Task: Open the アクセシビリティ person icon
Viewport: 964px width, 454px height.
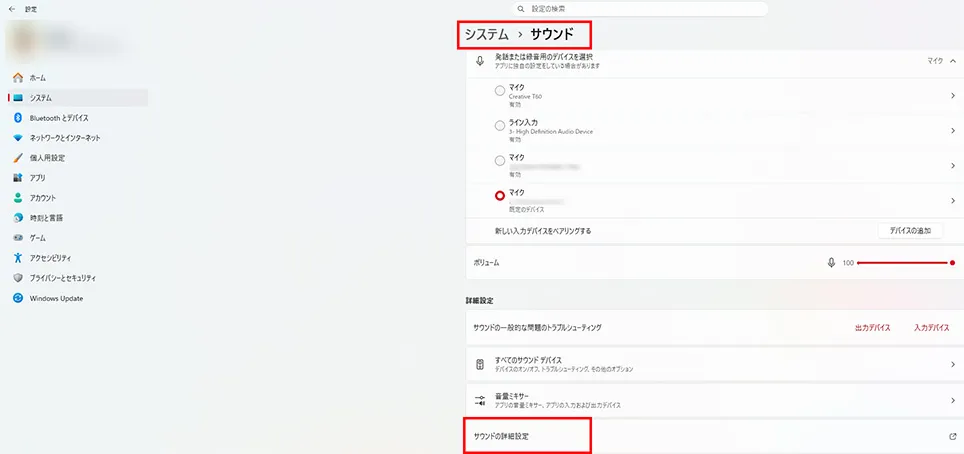Action: (x=18, y=258)
